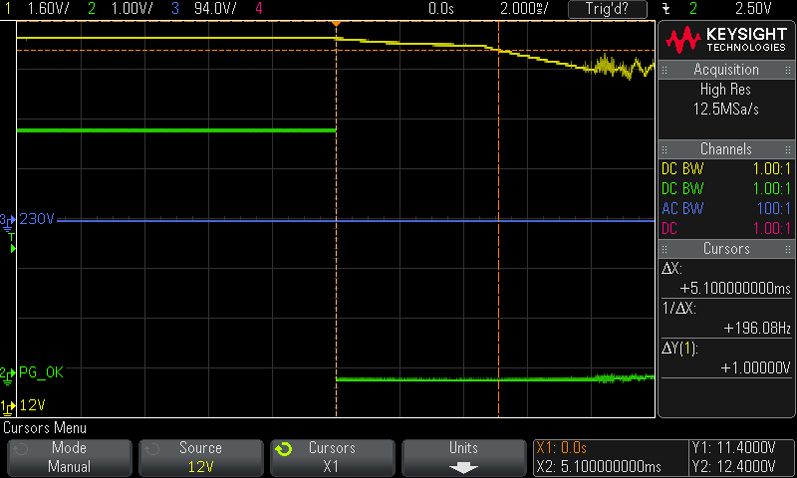
Task: Click the PG_OK channel 2 ground marker
Action: click(x=8, y=375)
